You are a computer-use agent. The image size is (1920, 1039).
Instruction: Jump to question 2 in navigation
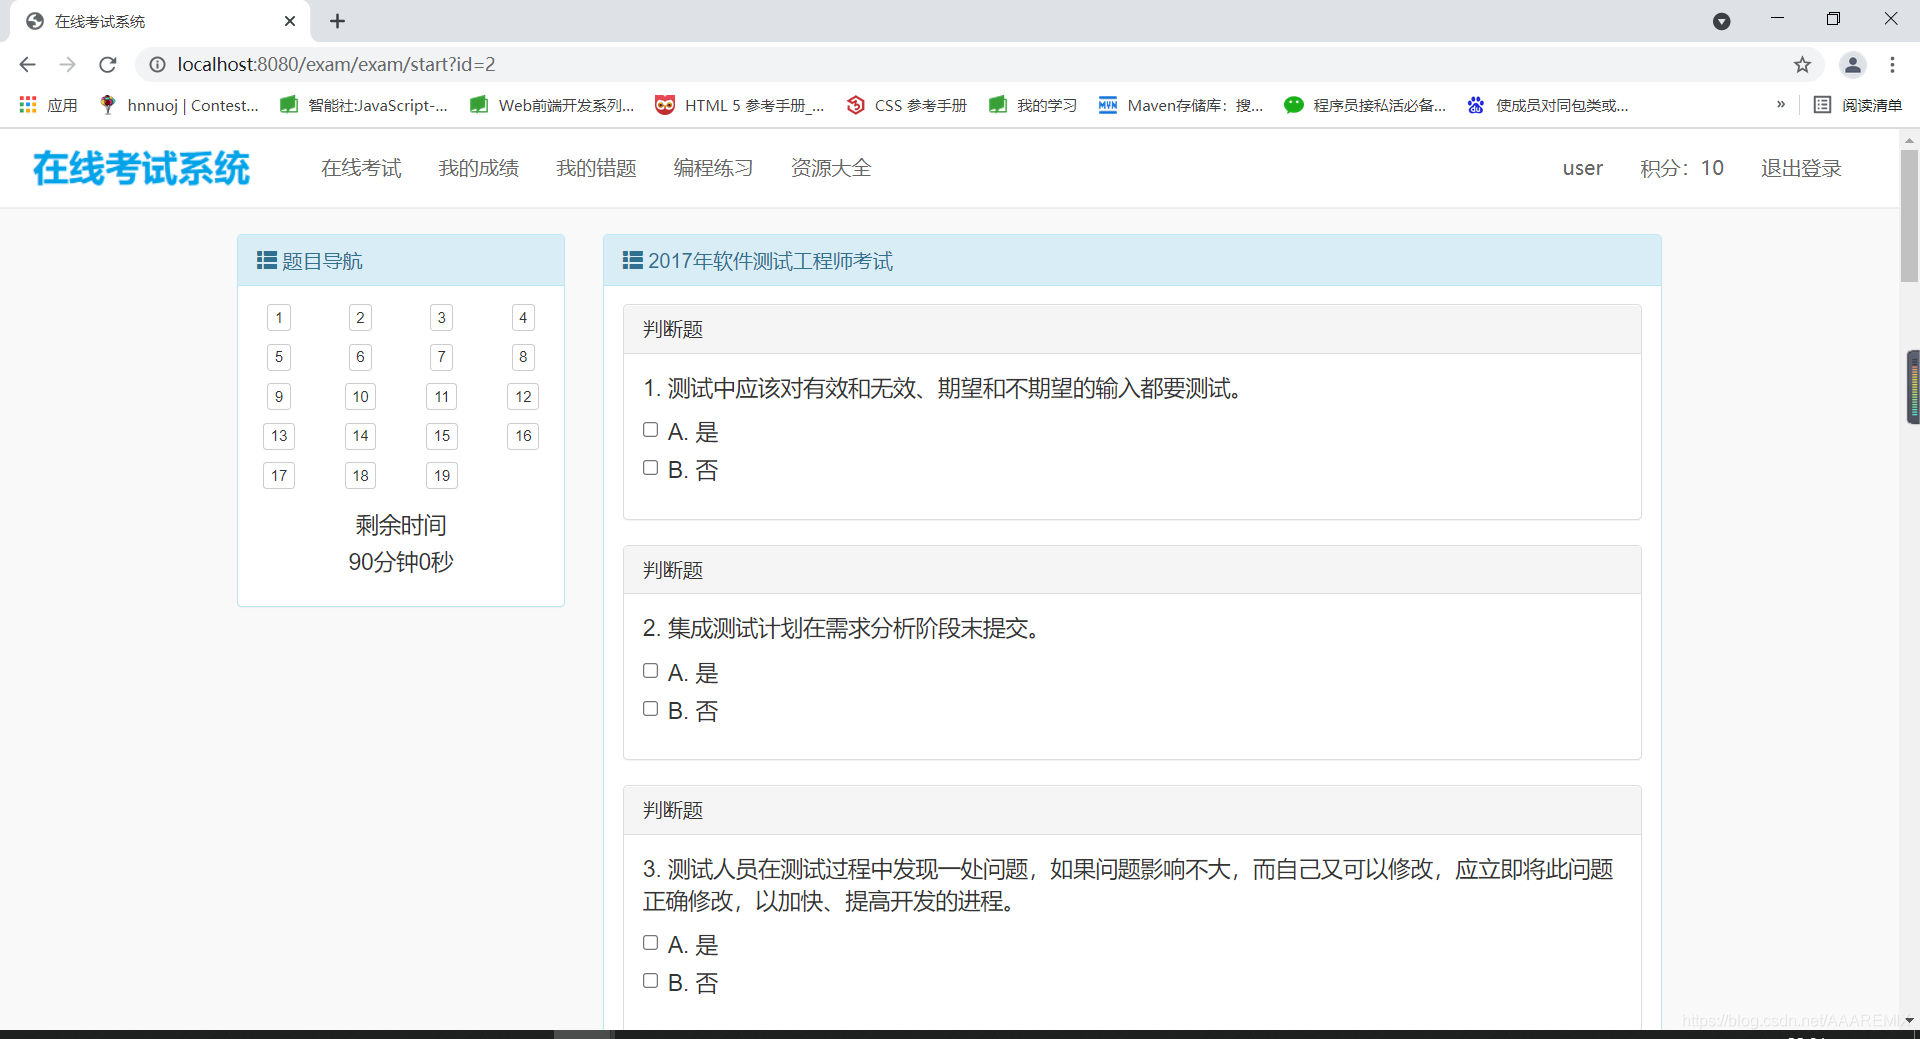[360, 318]
